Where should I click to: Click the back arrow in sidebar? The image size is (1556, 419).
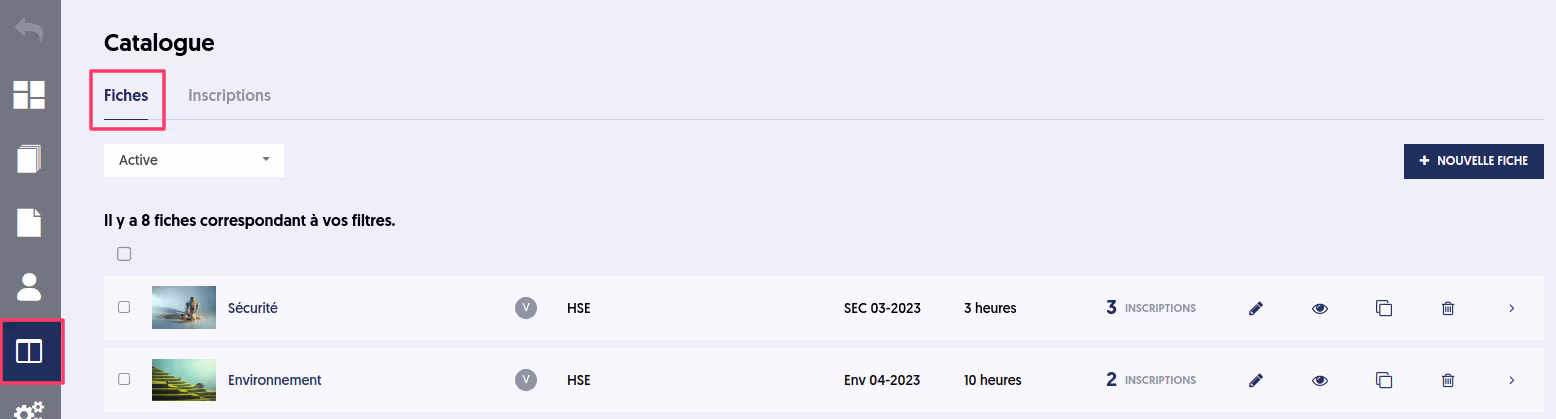pyautogui.click(x=29, y=30)
